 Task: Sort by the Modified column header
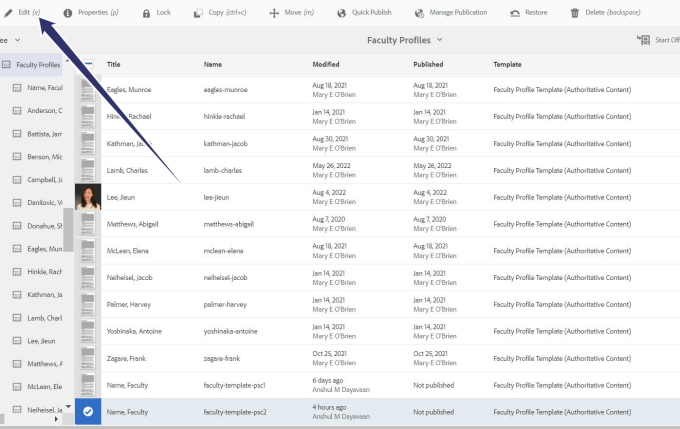[325, 64]
